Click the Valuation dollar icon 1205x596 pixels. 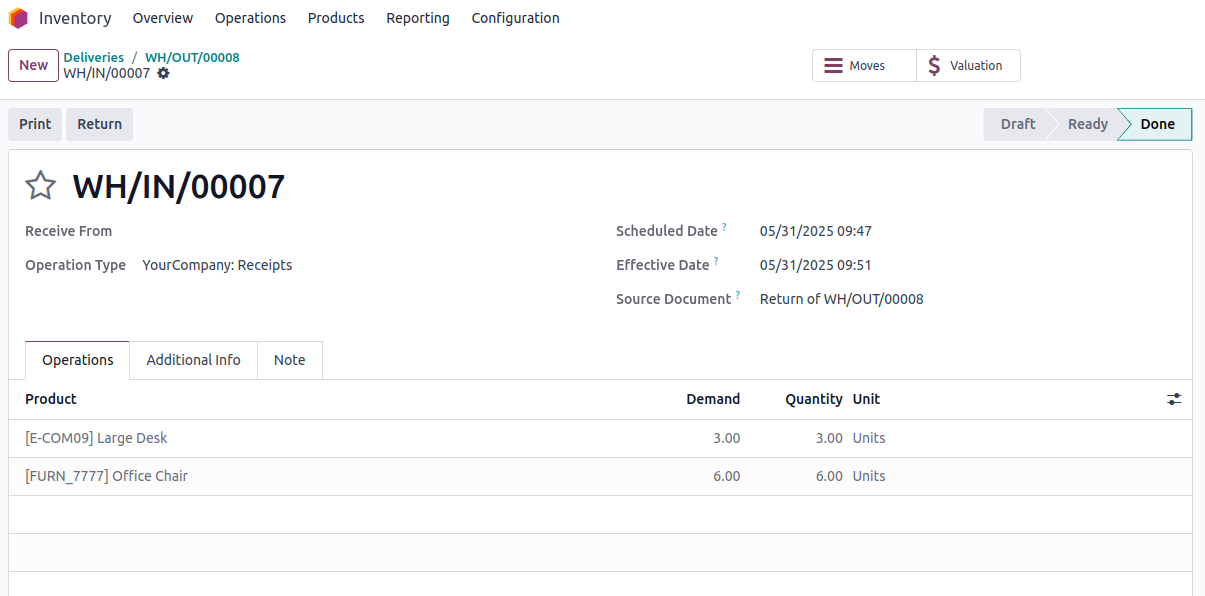934,66
